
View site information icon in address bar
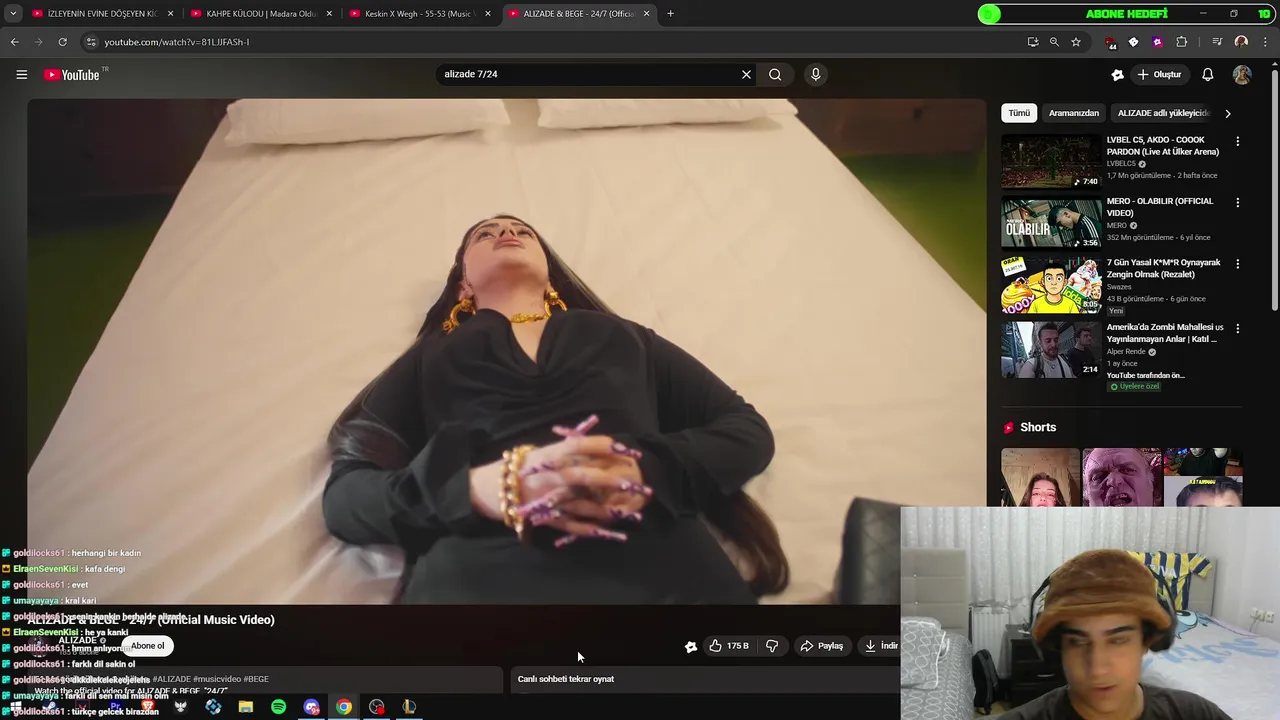tap(91, 42)
